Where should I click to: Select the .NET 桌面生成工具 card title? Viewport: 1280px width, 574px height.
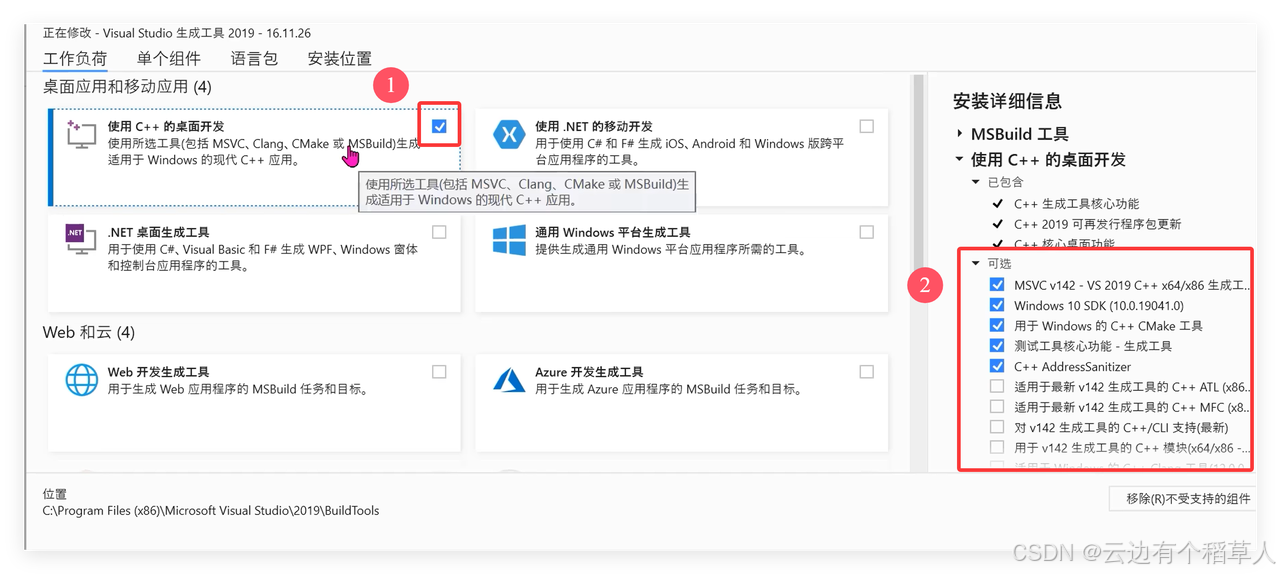click(x=159, y=233)
